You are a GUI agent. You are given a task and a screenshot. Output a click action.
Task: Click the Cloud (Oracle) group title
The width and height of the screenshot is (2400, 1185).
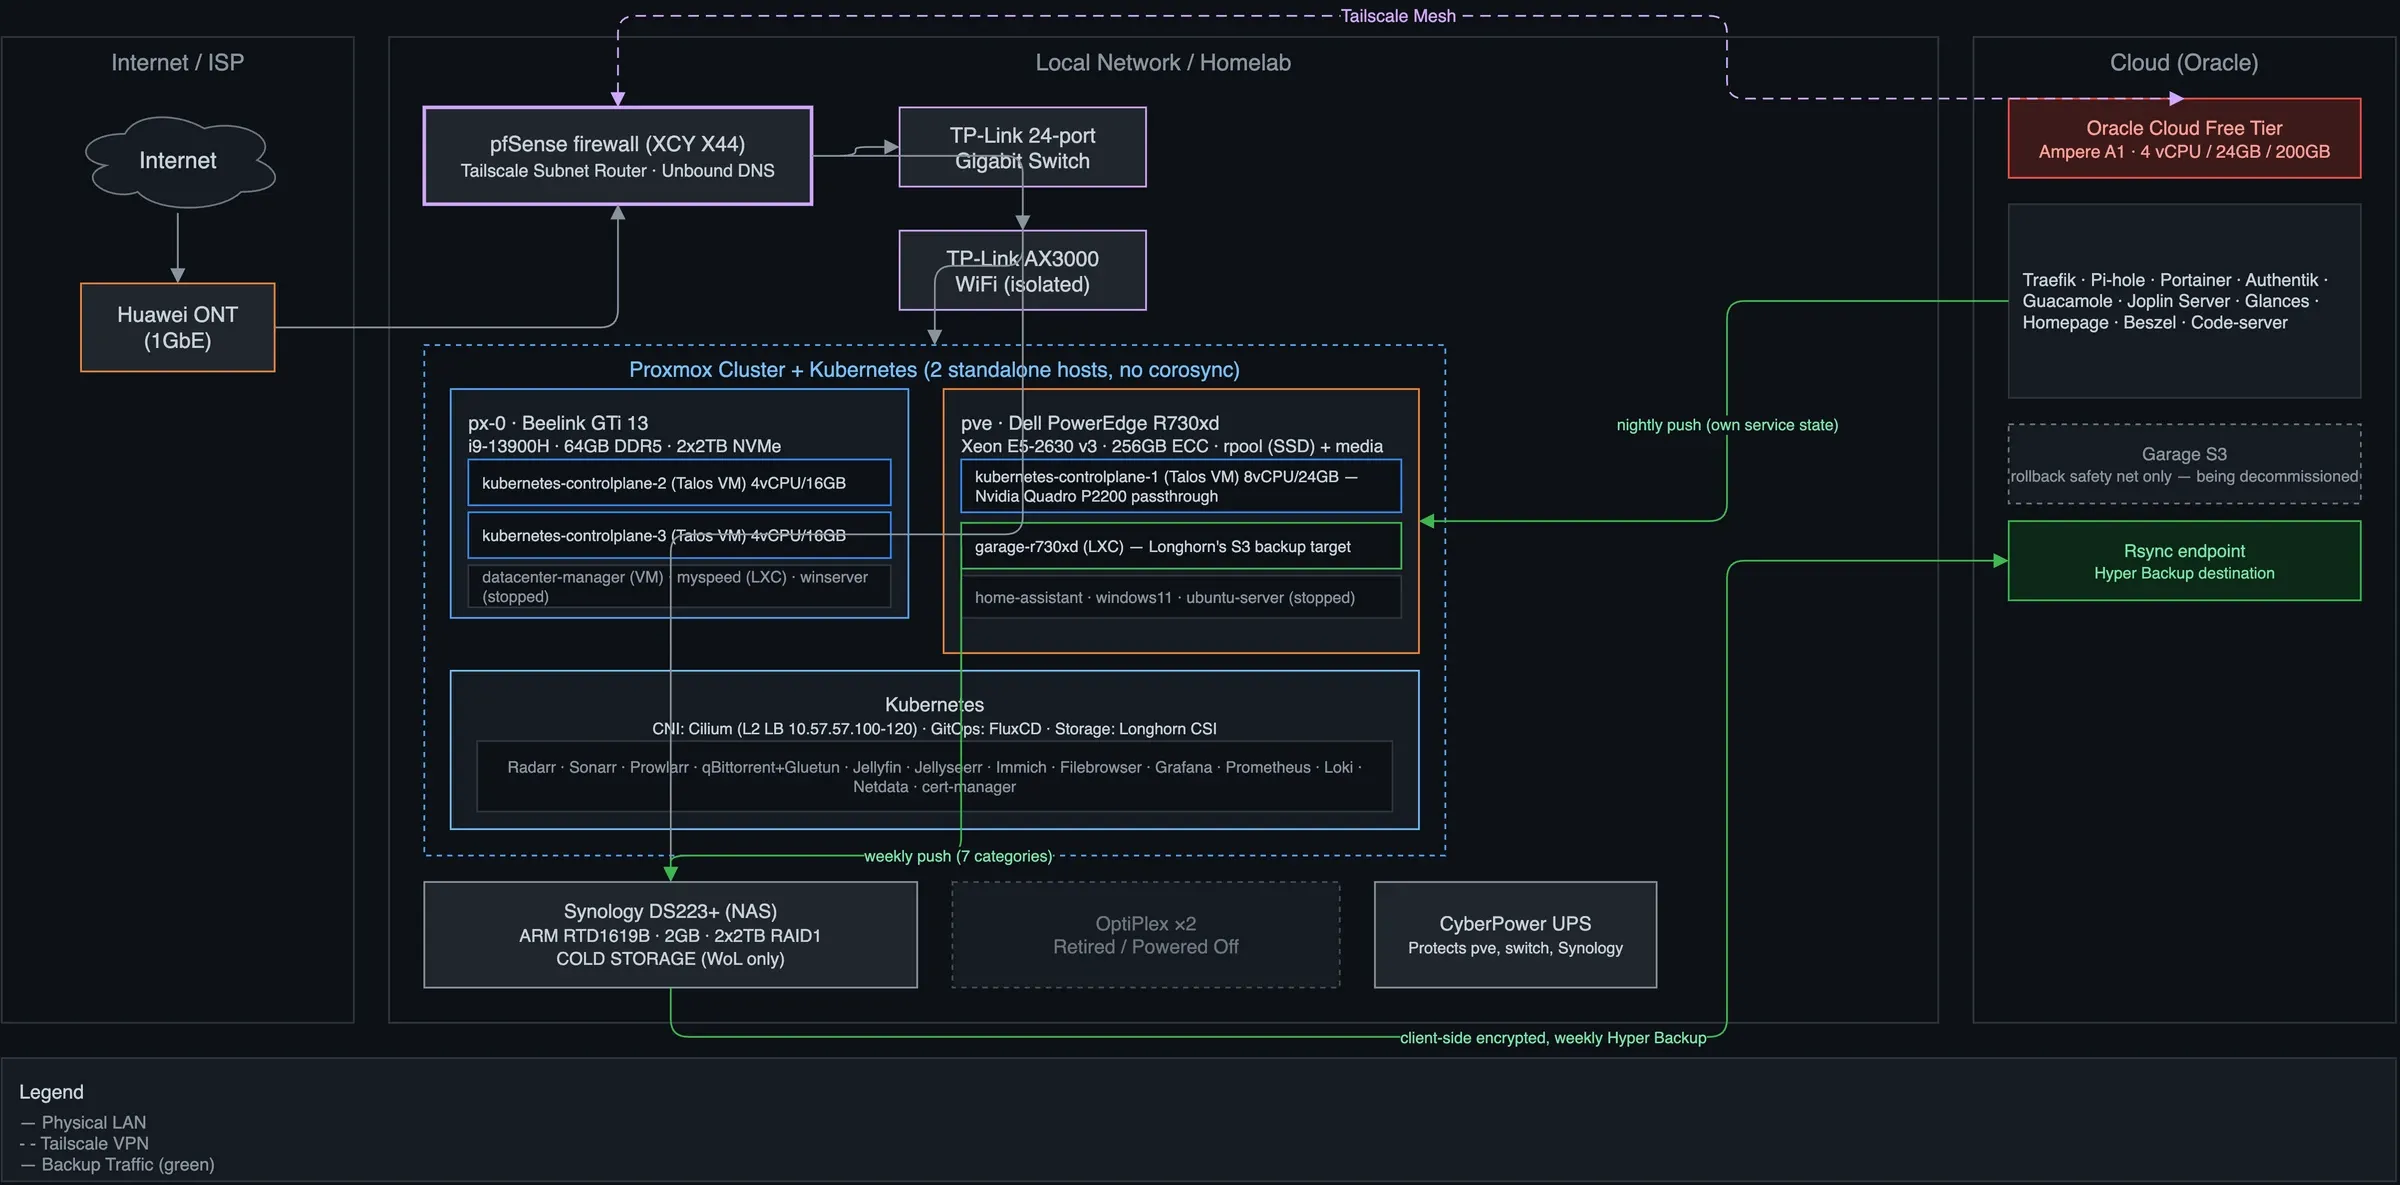pos(2184,62)
